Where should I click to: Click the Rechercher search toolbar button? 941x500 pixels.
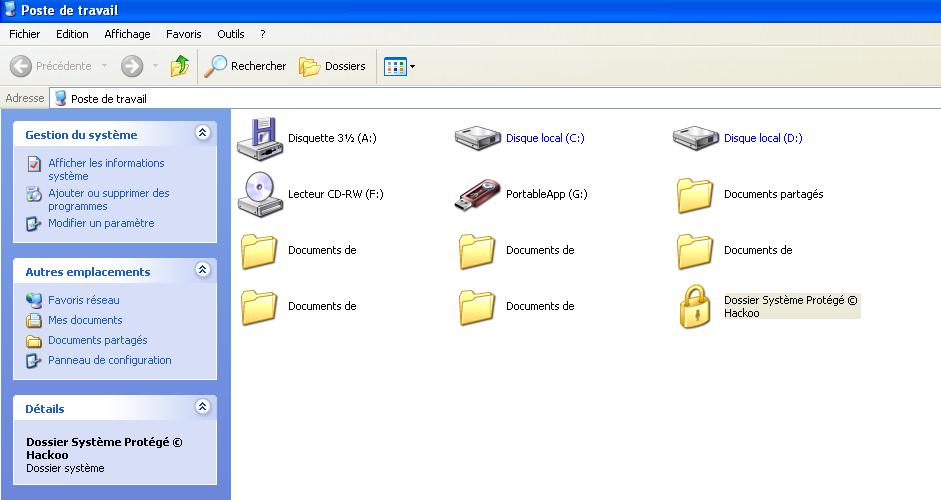click(x=246, y=66)
